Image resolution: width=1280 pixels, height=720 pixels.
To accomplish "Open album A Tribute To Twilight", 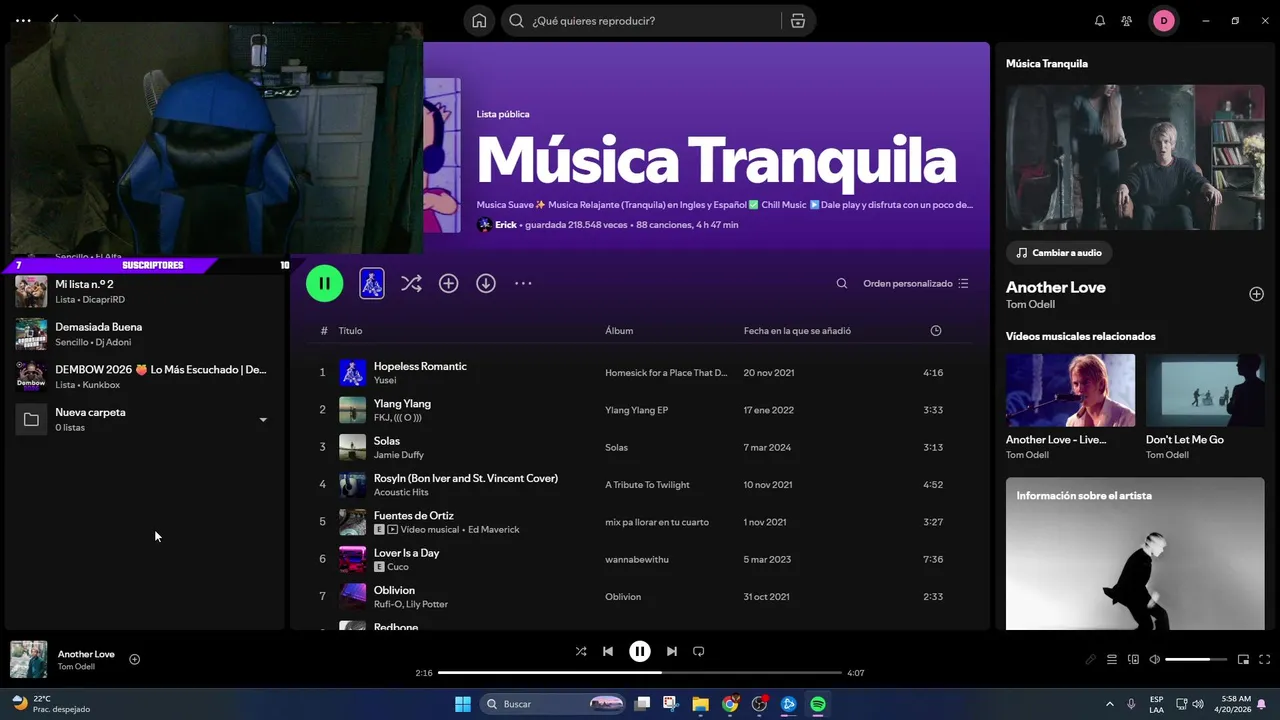I will pyautogui.click(x=647, y=485).
